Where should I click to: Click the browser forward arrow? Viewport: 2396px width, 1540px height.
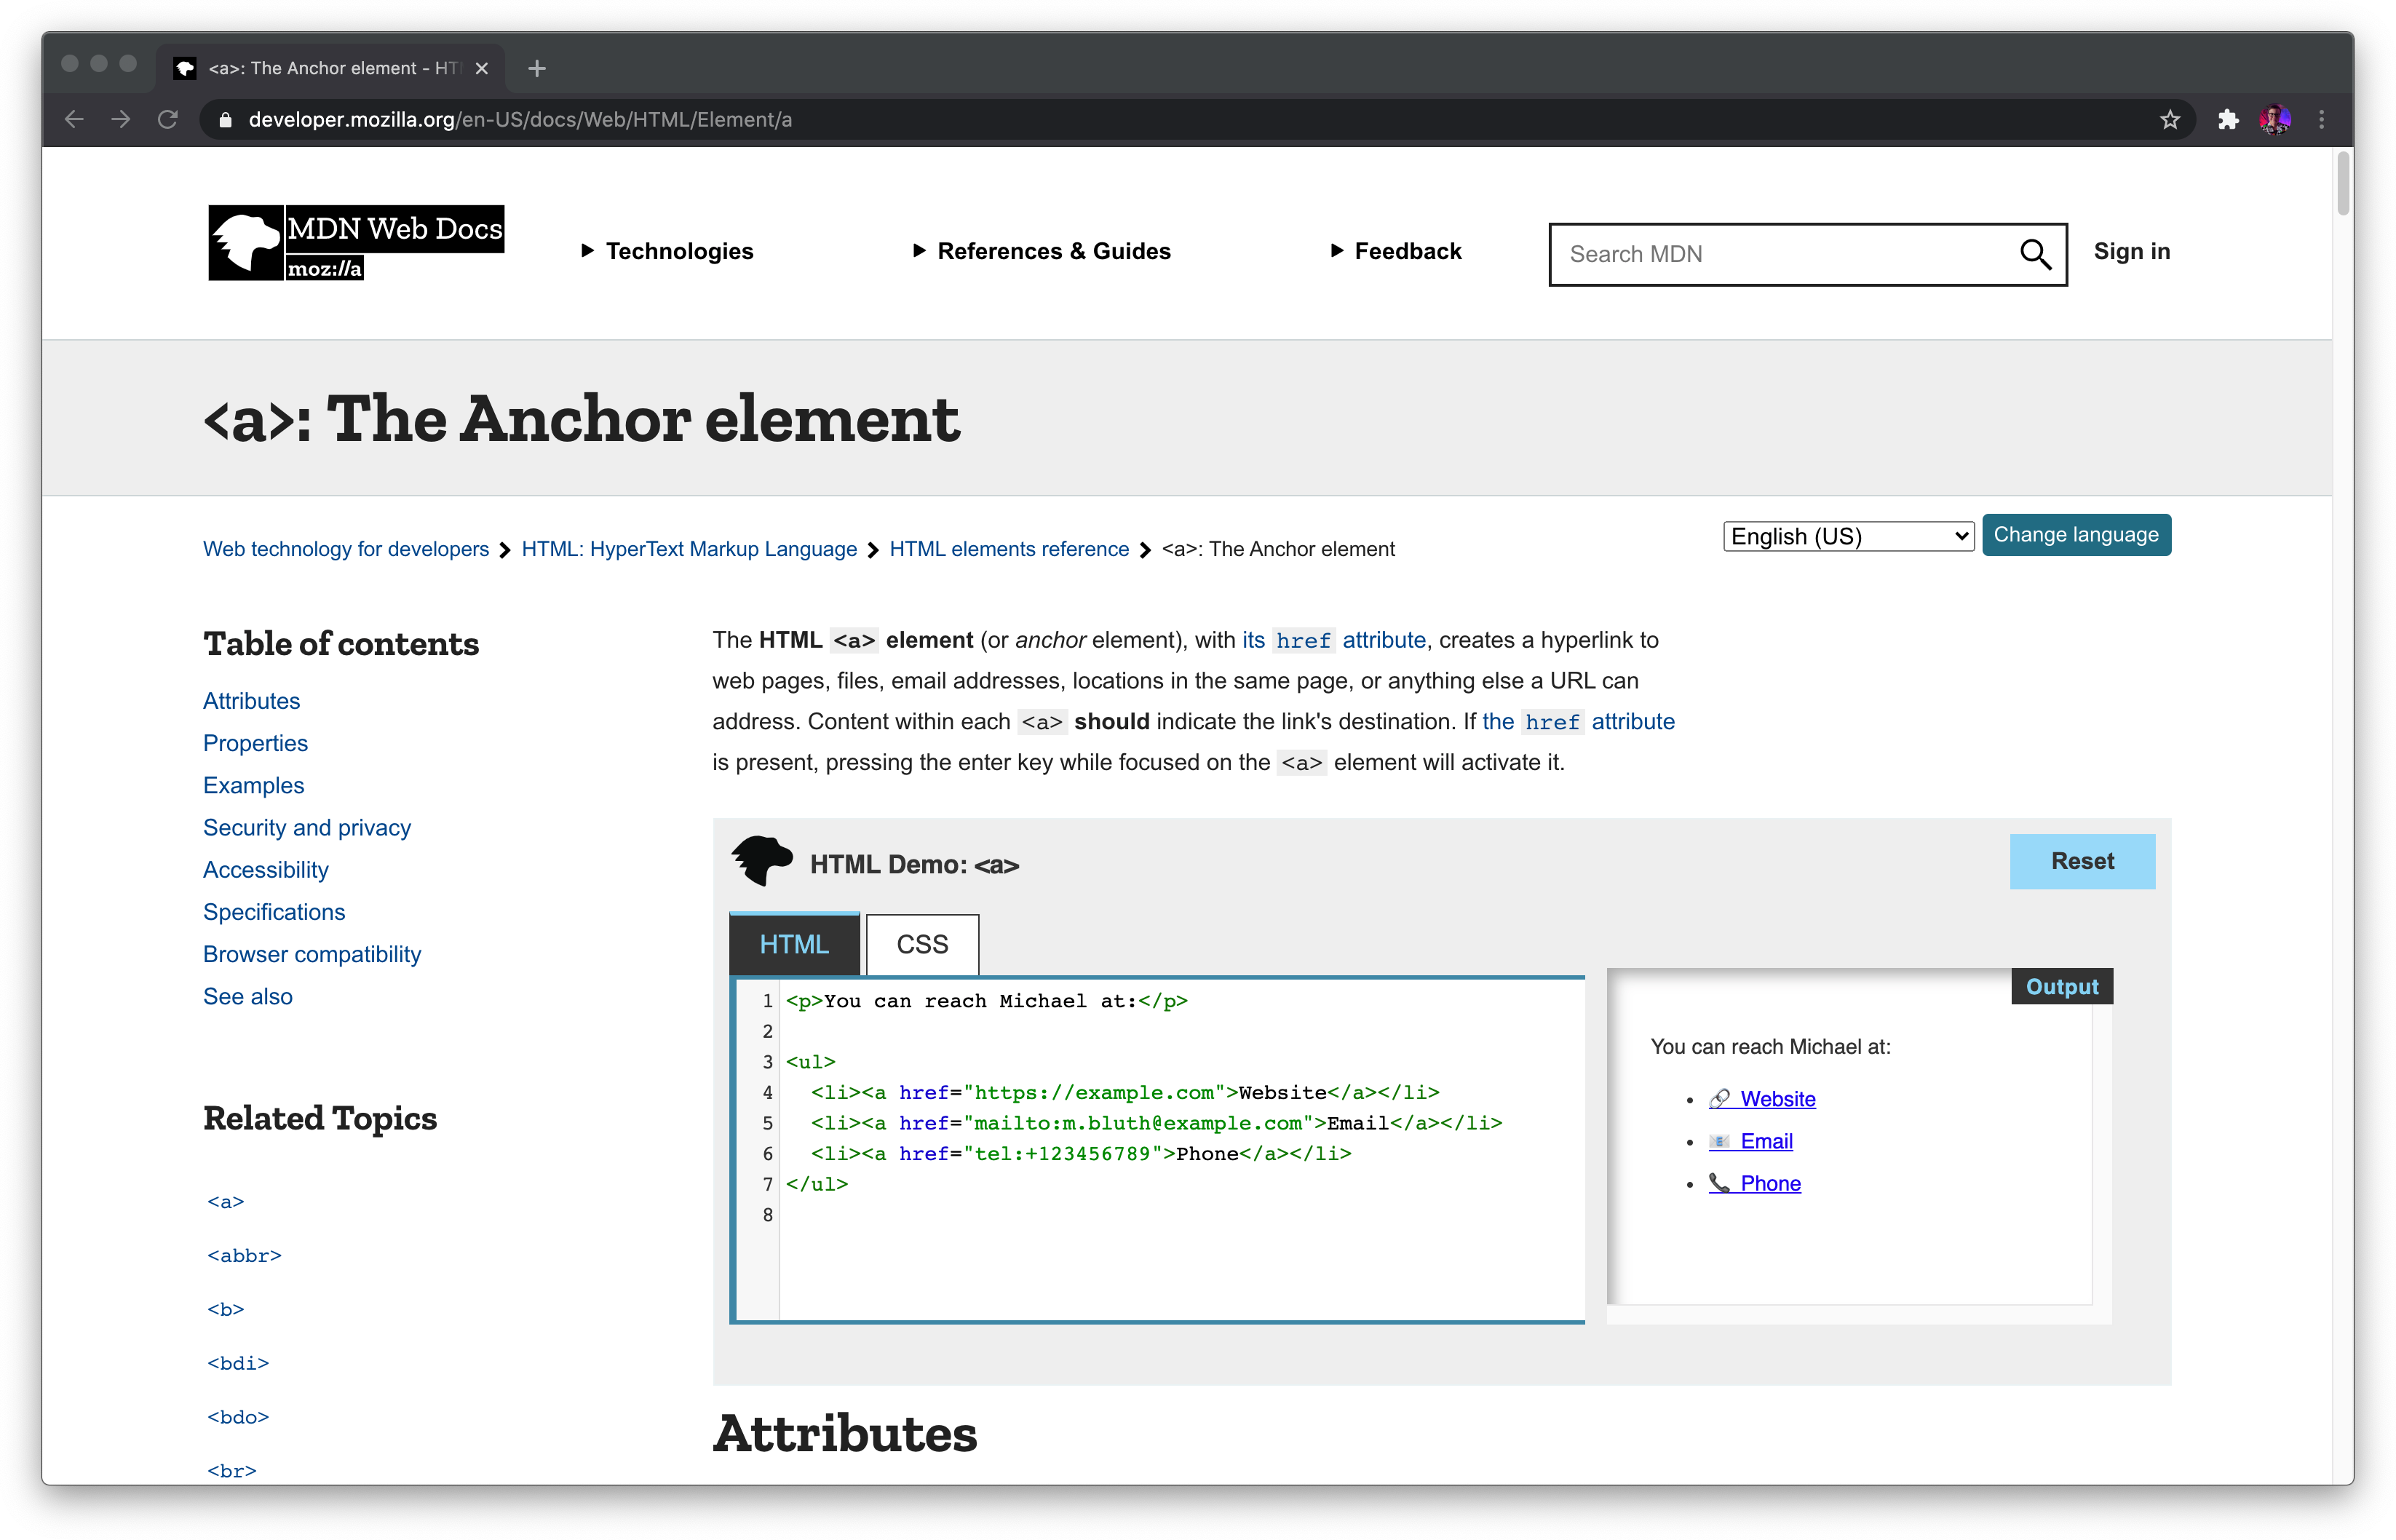(121, 120)
